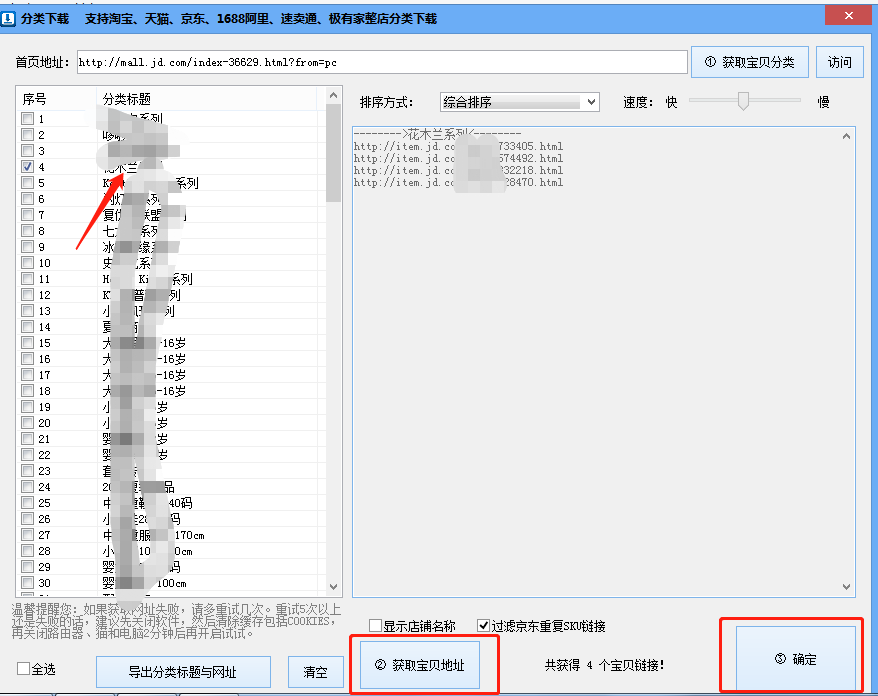Check the checkbox for row 3
The image size is (878, 696).
pyautogui.click(x=27, y=151)
